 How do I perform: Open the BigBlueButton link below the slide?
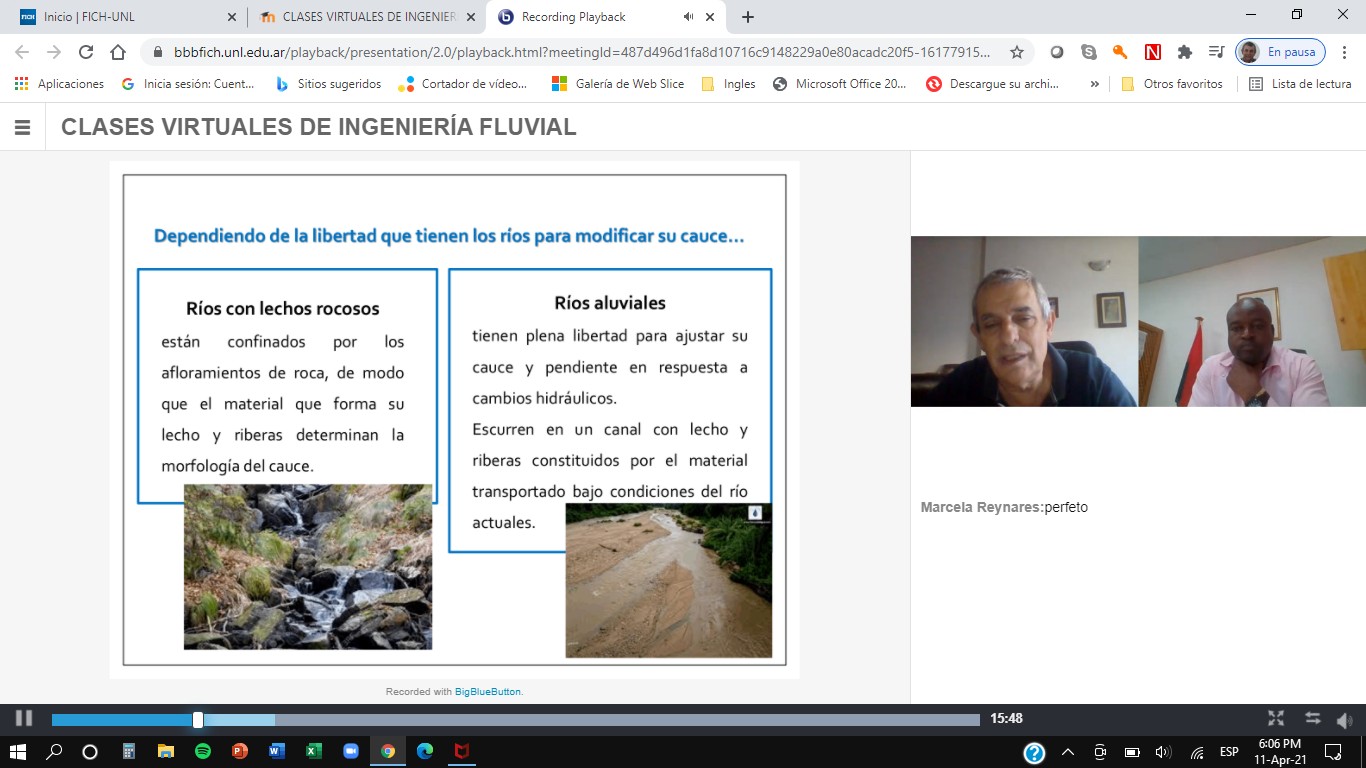488,691
